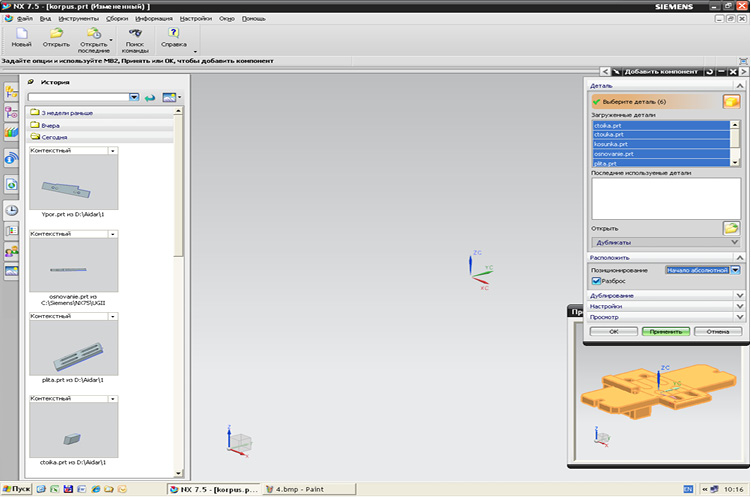Viewport: 751px width, 497px height.
Task: Select the History clock sidebar icon
Action: [11, 210]
